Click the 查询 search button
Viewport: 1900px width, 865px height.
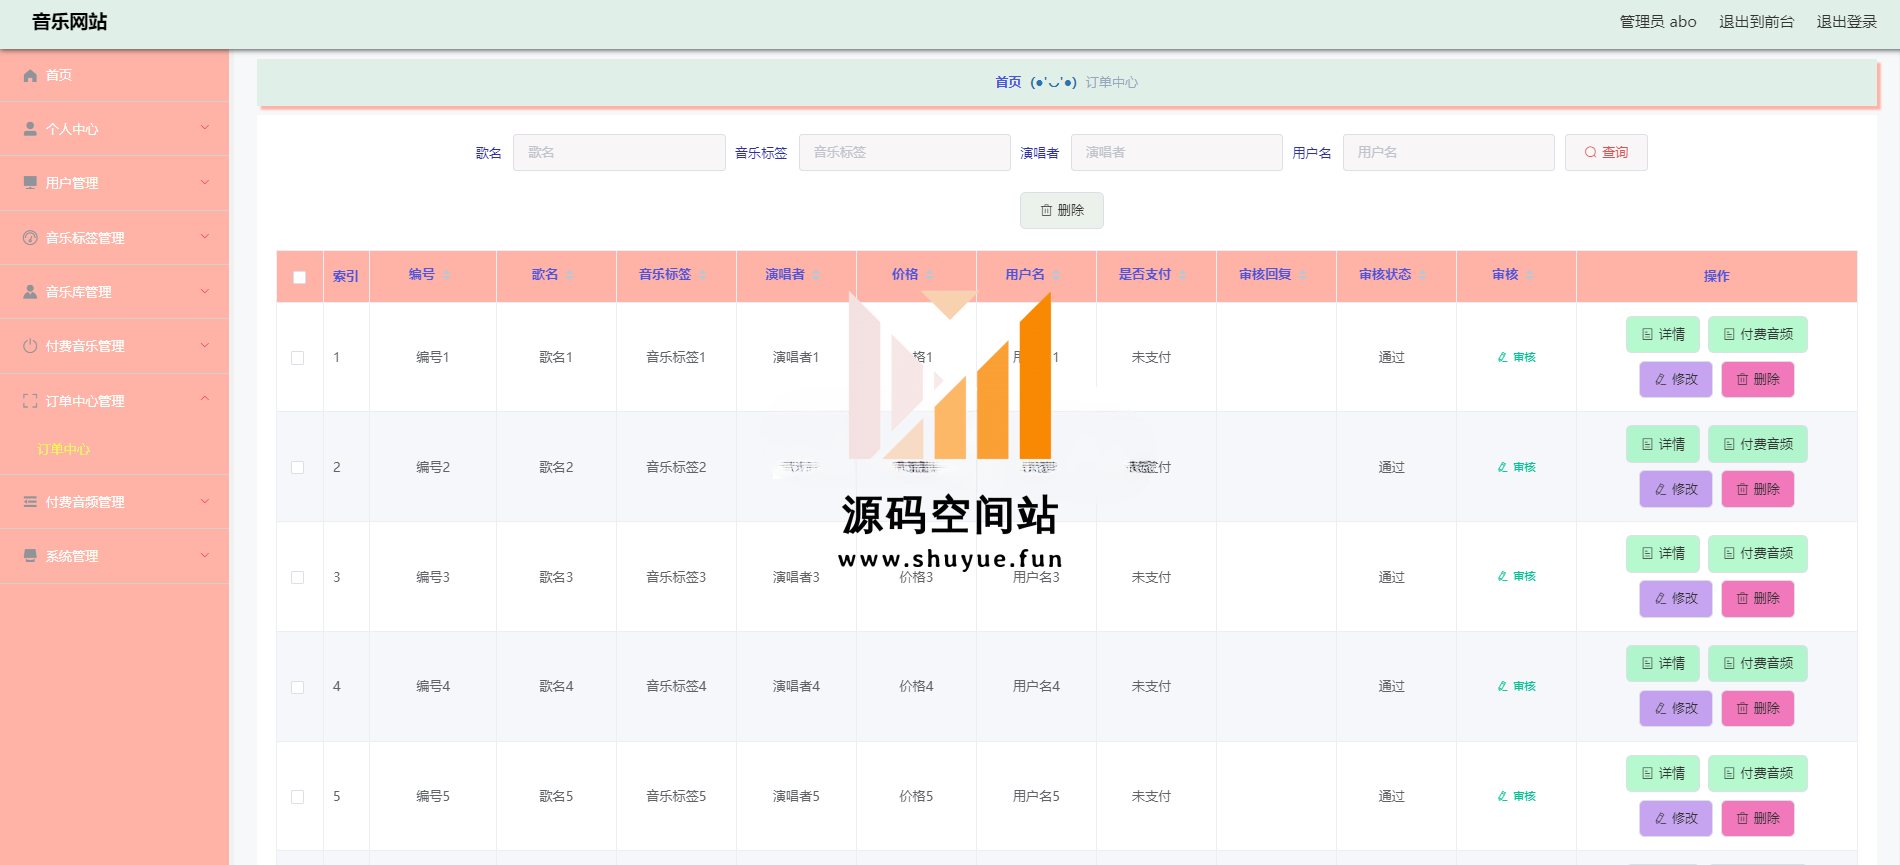point(1606,152)
